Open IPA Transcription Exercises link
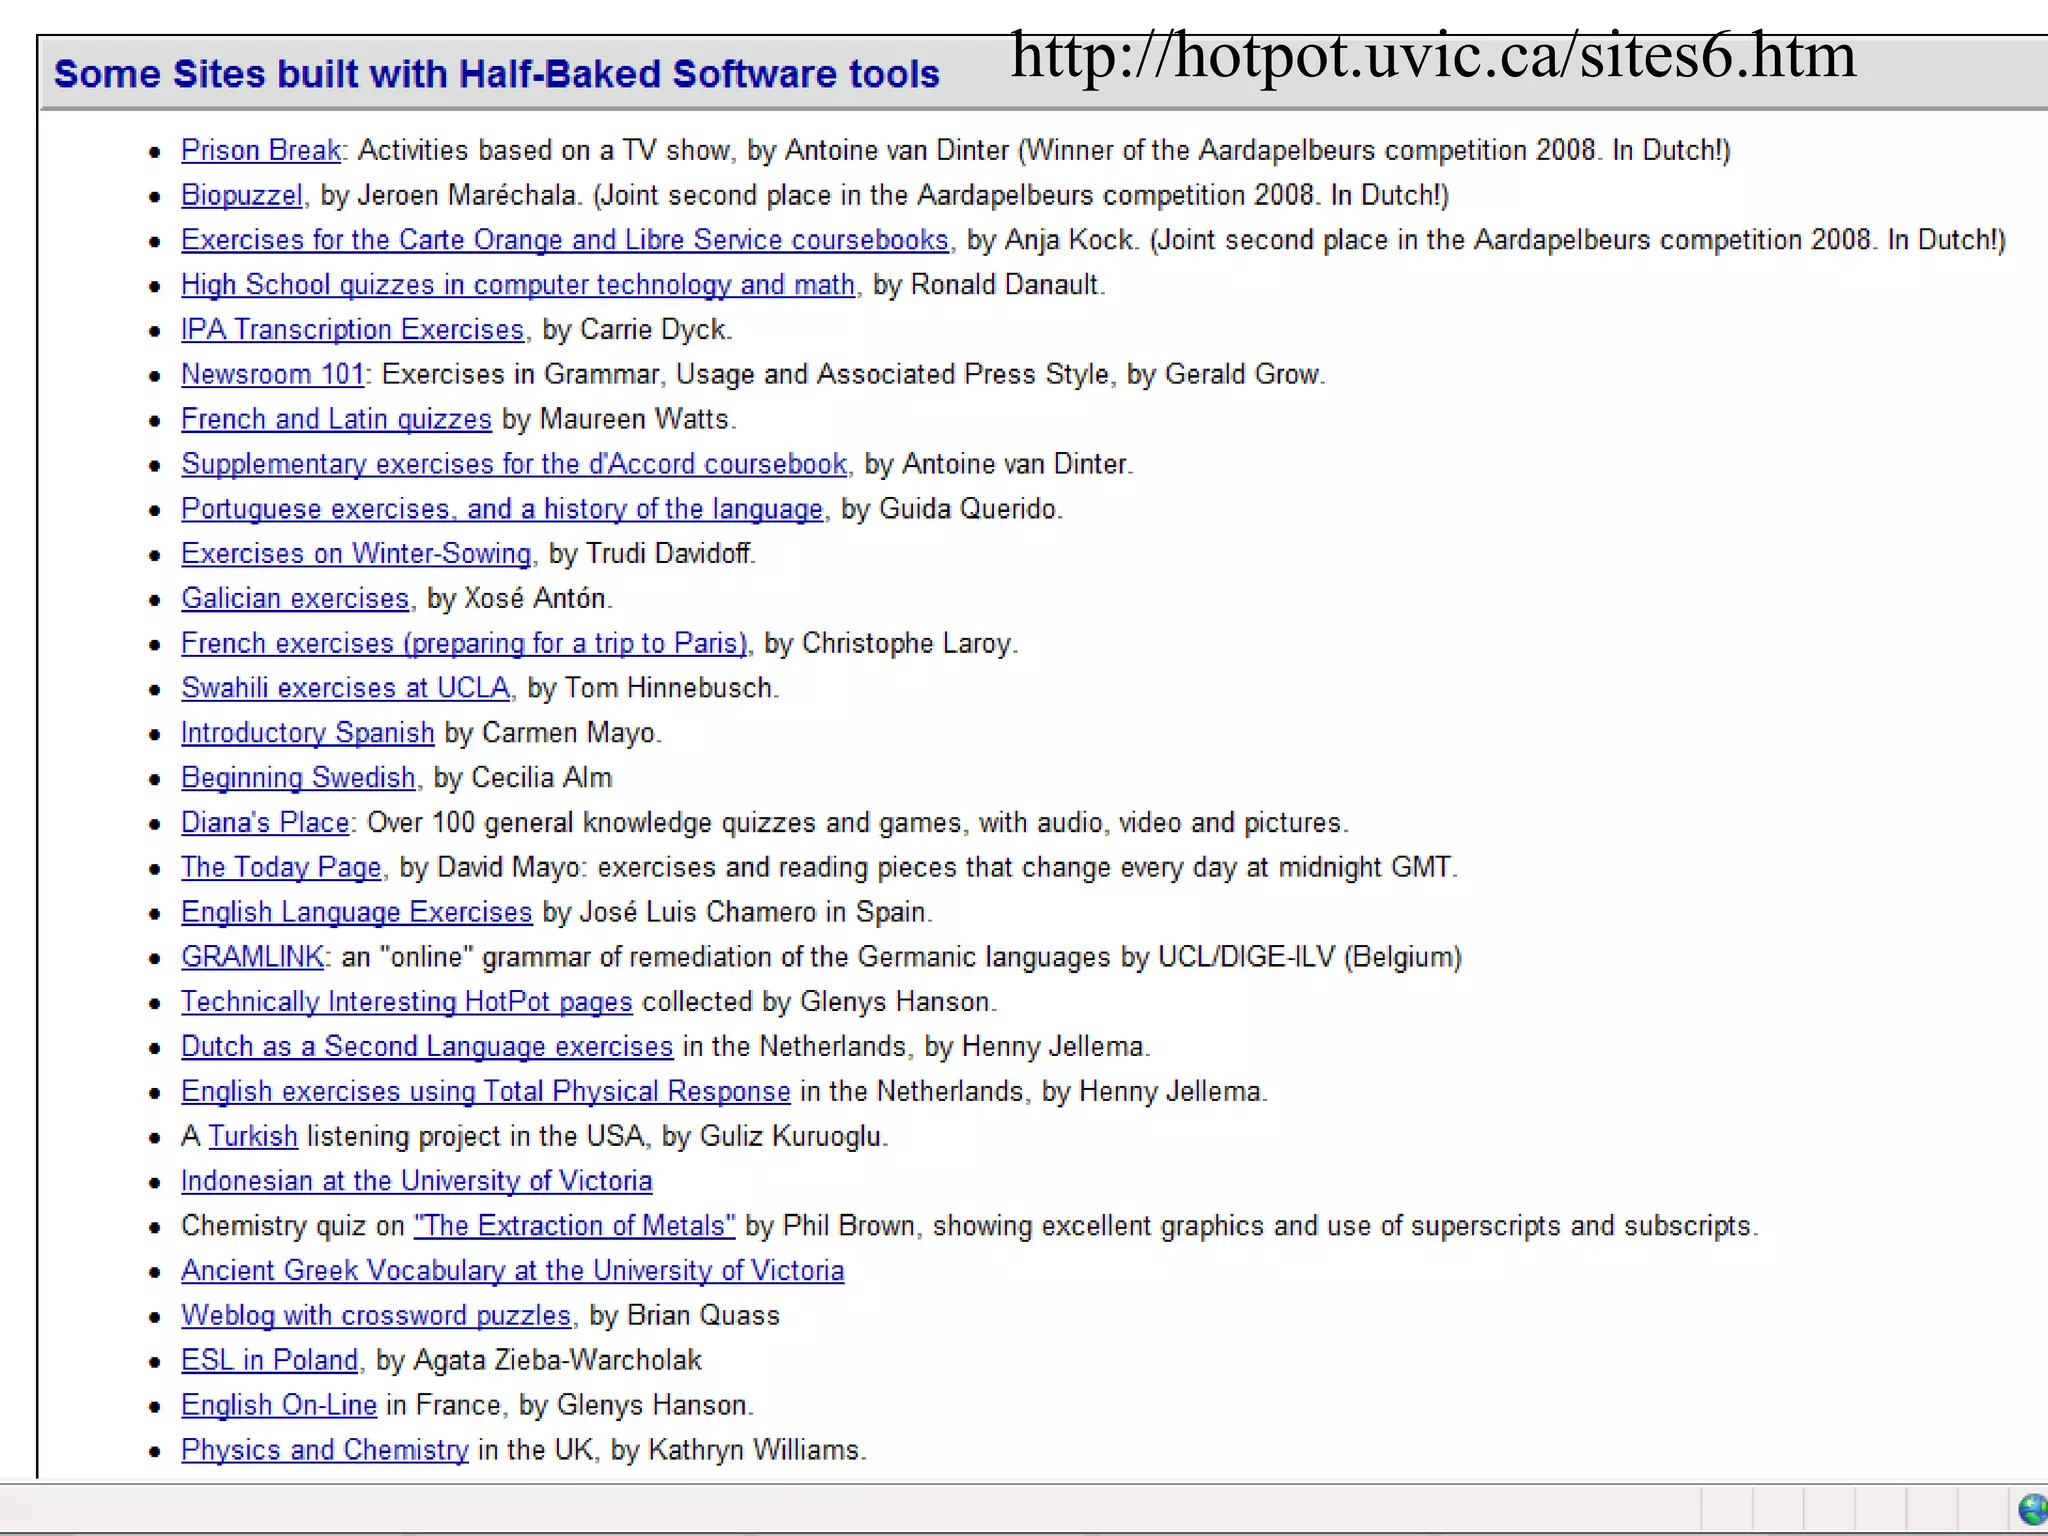The height and width of the screenshot is (1536, 2048). [352, 330]
